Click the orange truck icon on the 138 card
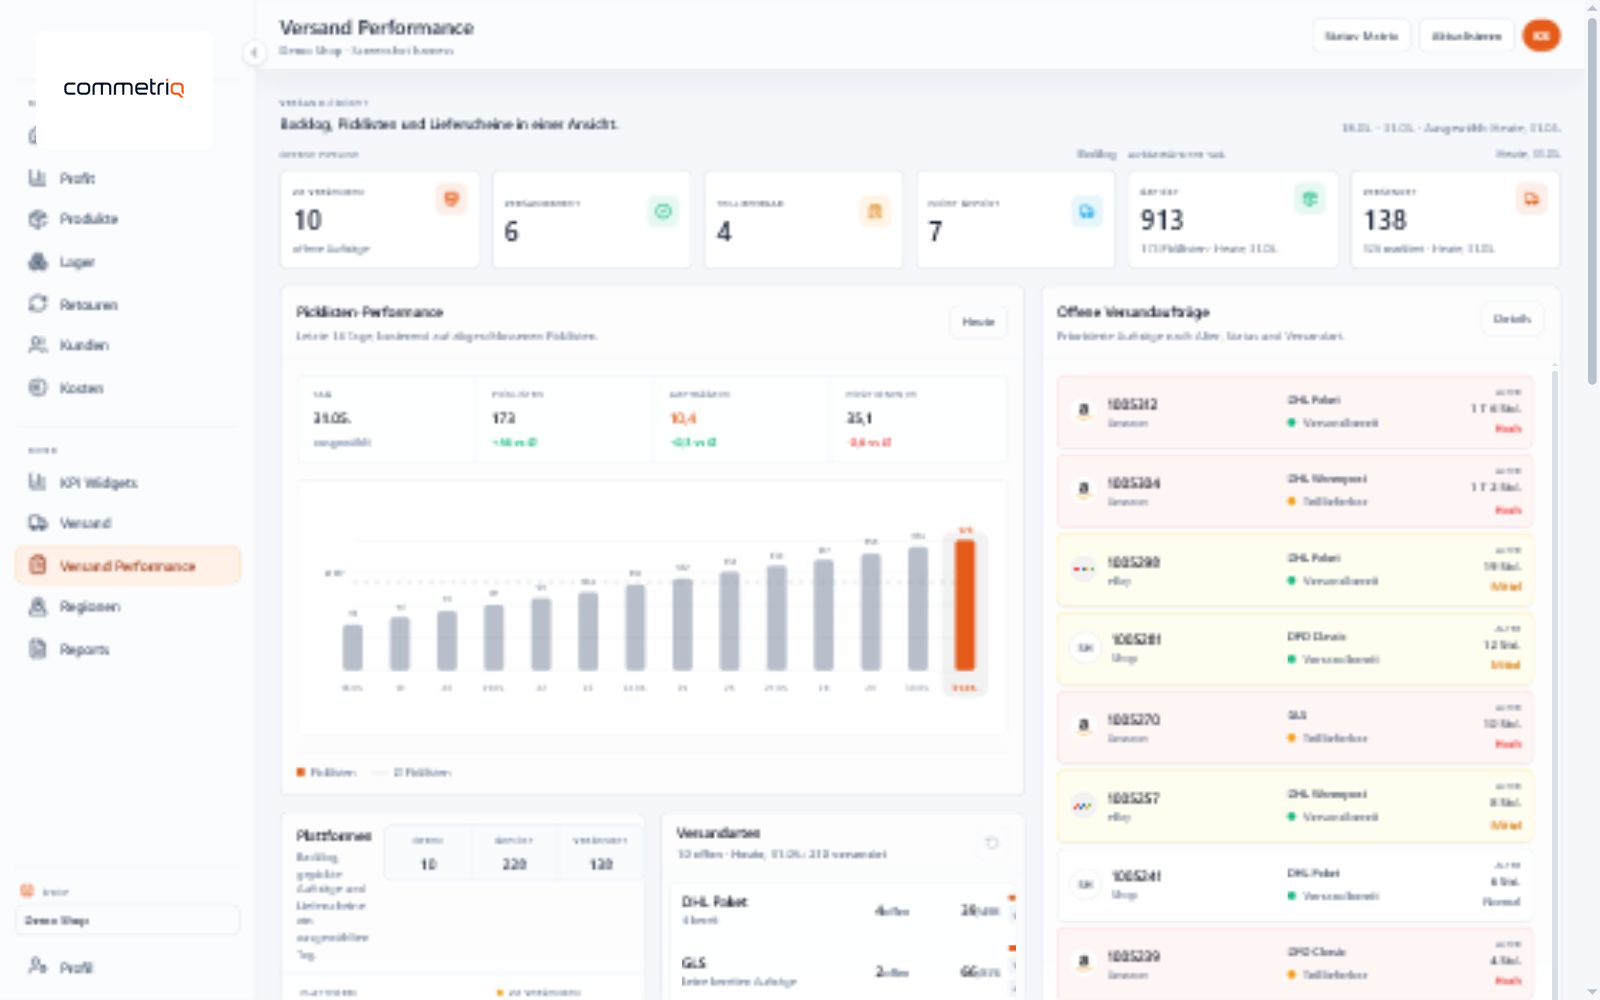The width and height of the screenshot is (1600, 1000). [x=1531, y=199]
